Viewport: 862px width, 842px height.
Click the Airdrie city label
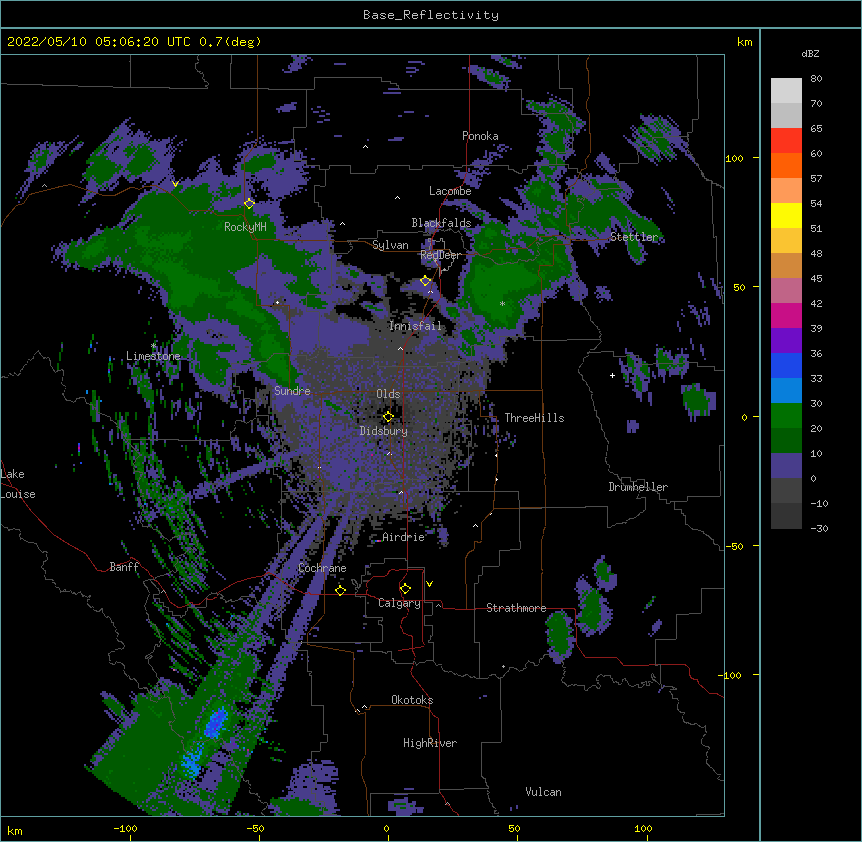coord(404,537)
